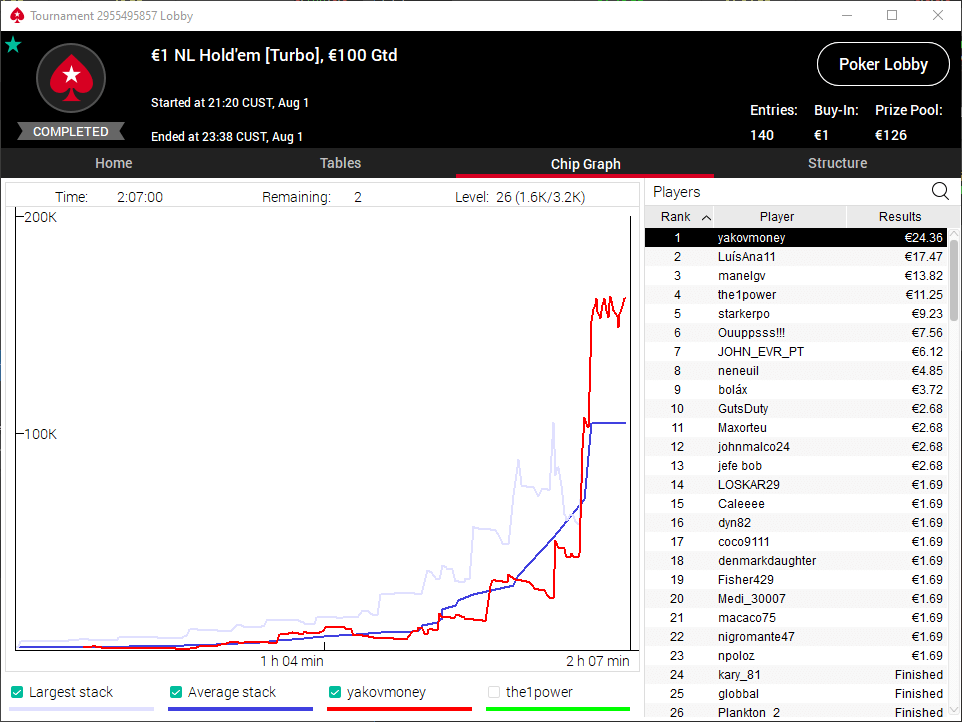Select player row kary_81

click(x=796, y=675)
